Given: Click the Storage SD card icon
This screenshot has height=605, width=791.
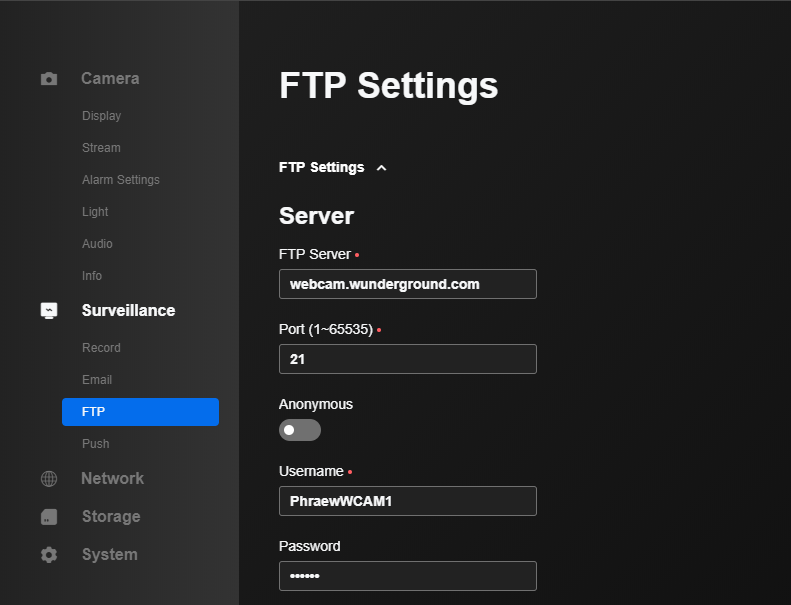Looking at the screenshot, I should coord(49,517).
